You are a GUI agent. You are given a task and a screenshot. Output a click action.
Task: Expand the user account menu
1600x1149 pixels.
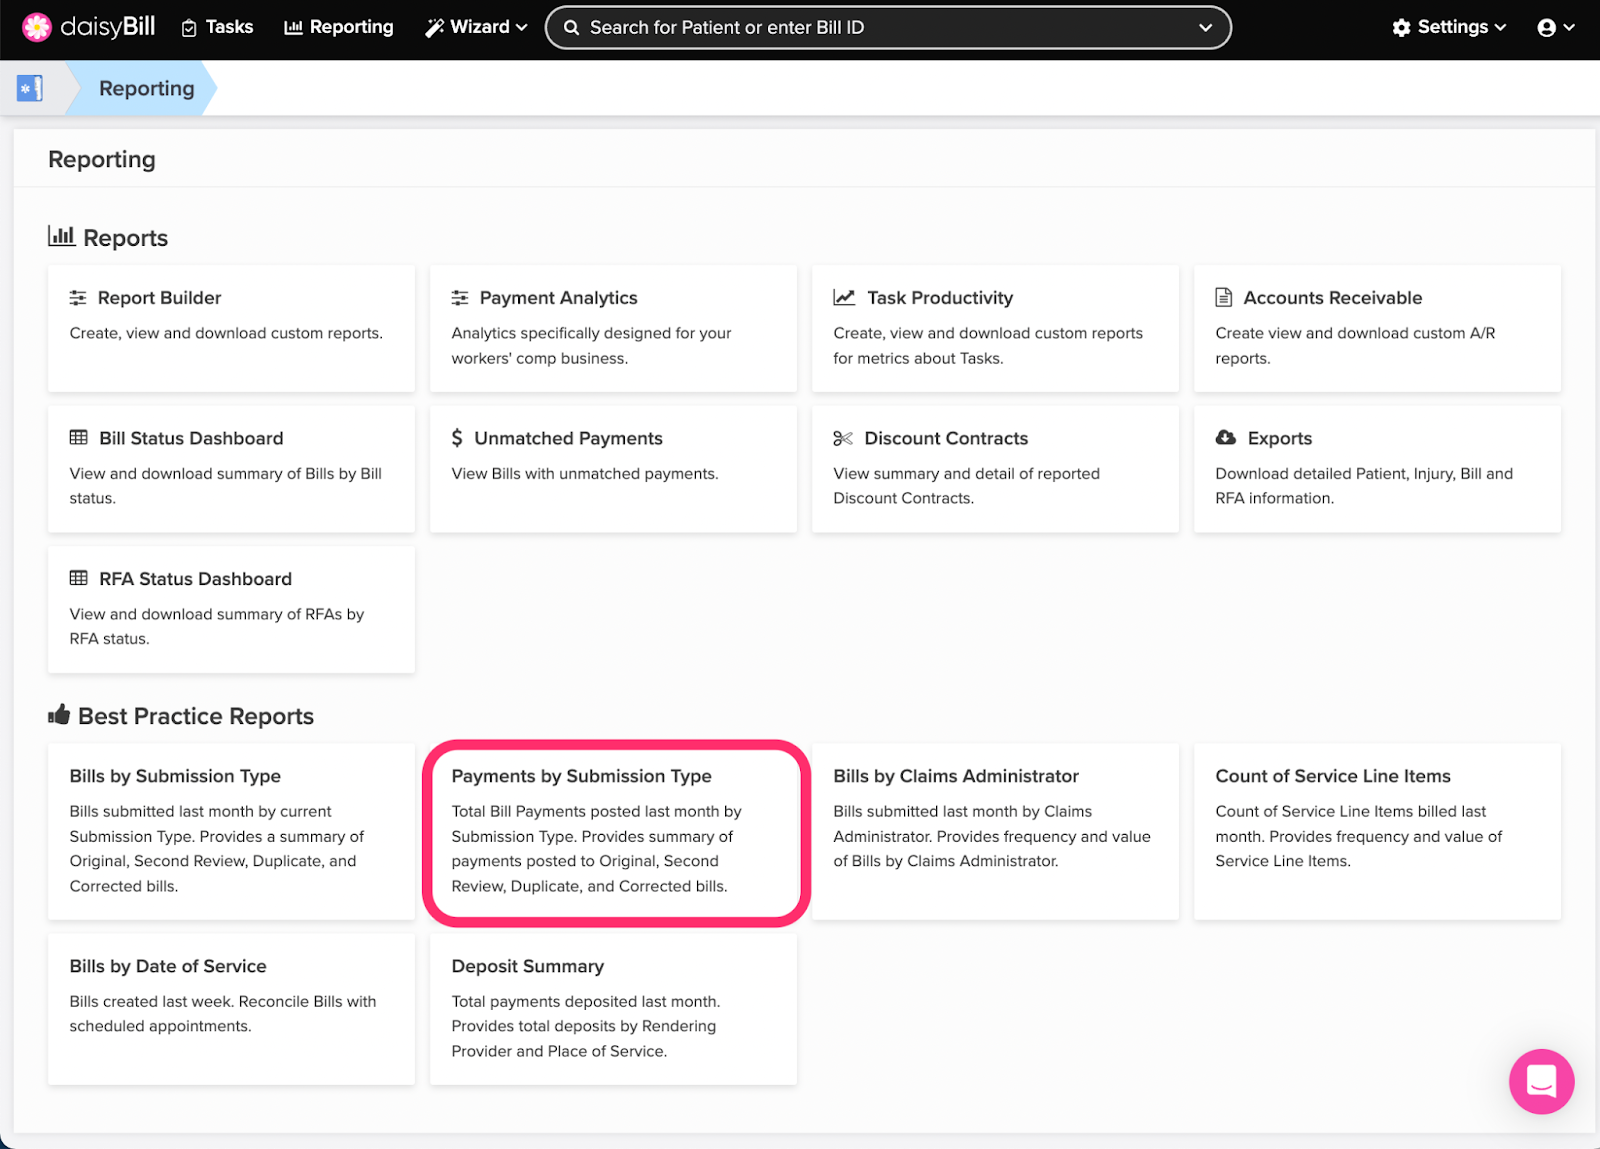pos(1555,27)
